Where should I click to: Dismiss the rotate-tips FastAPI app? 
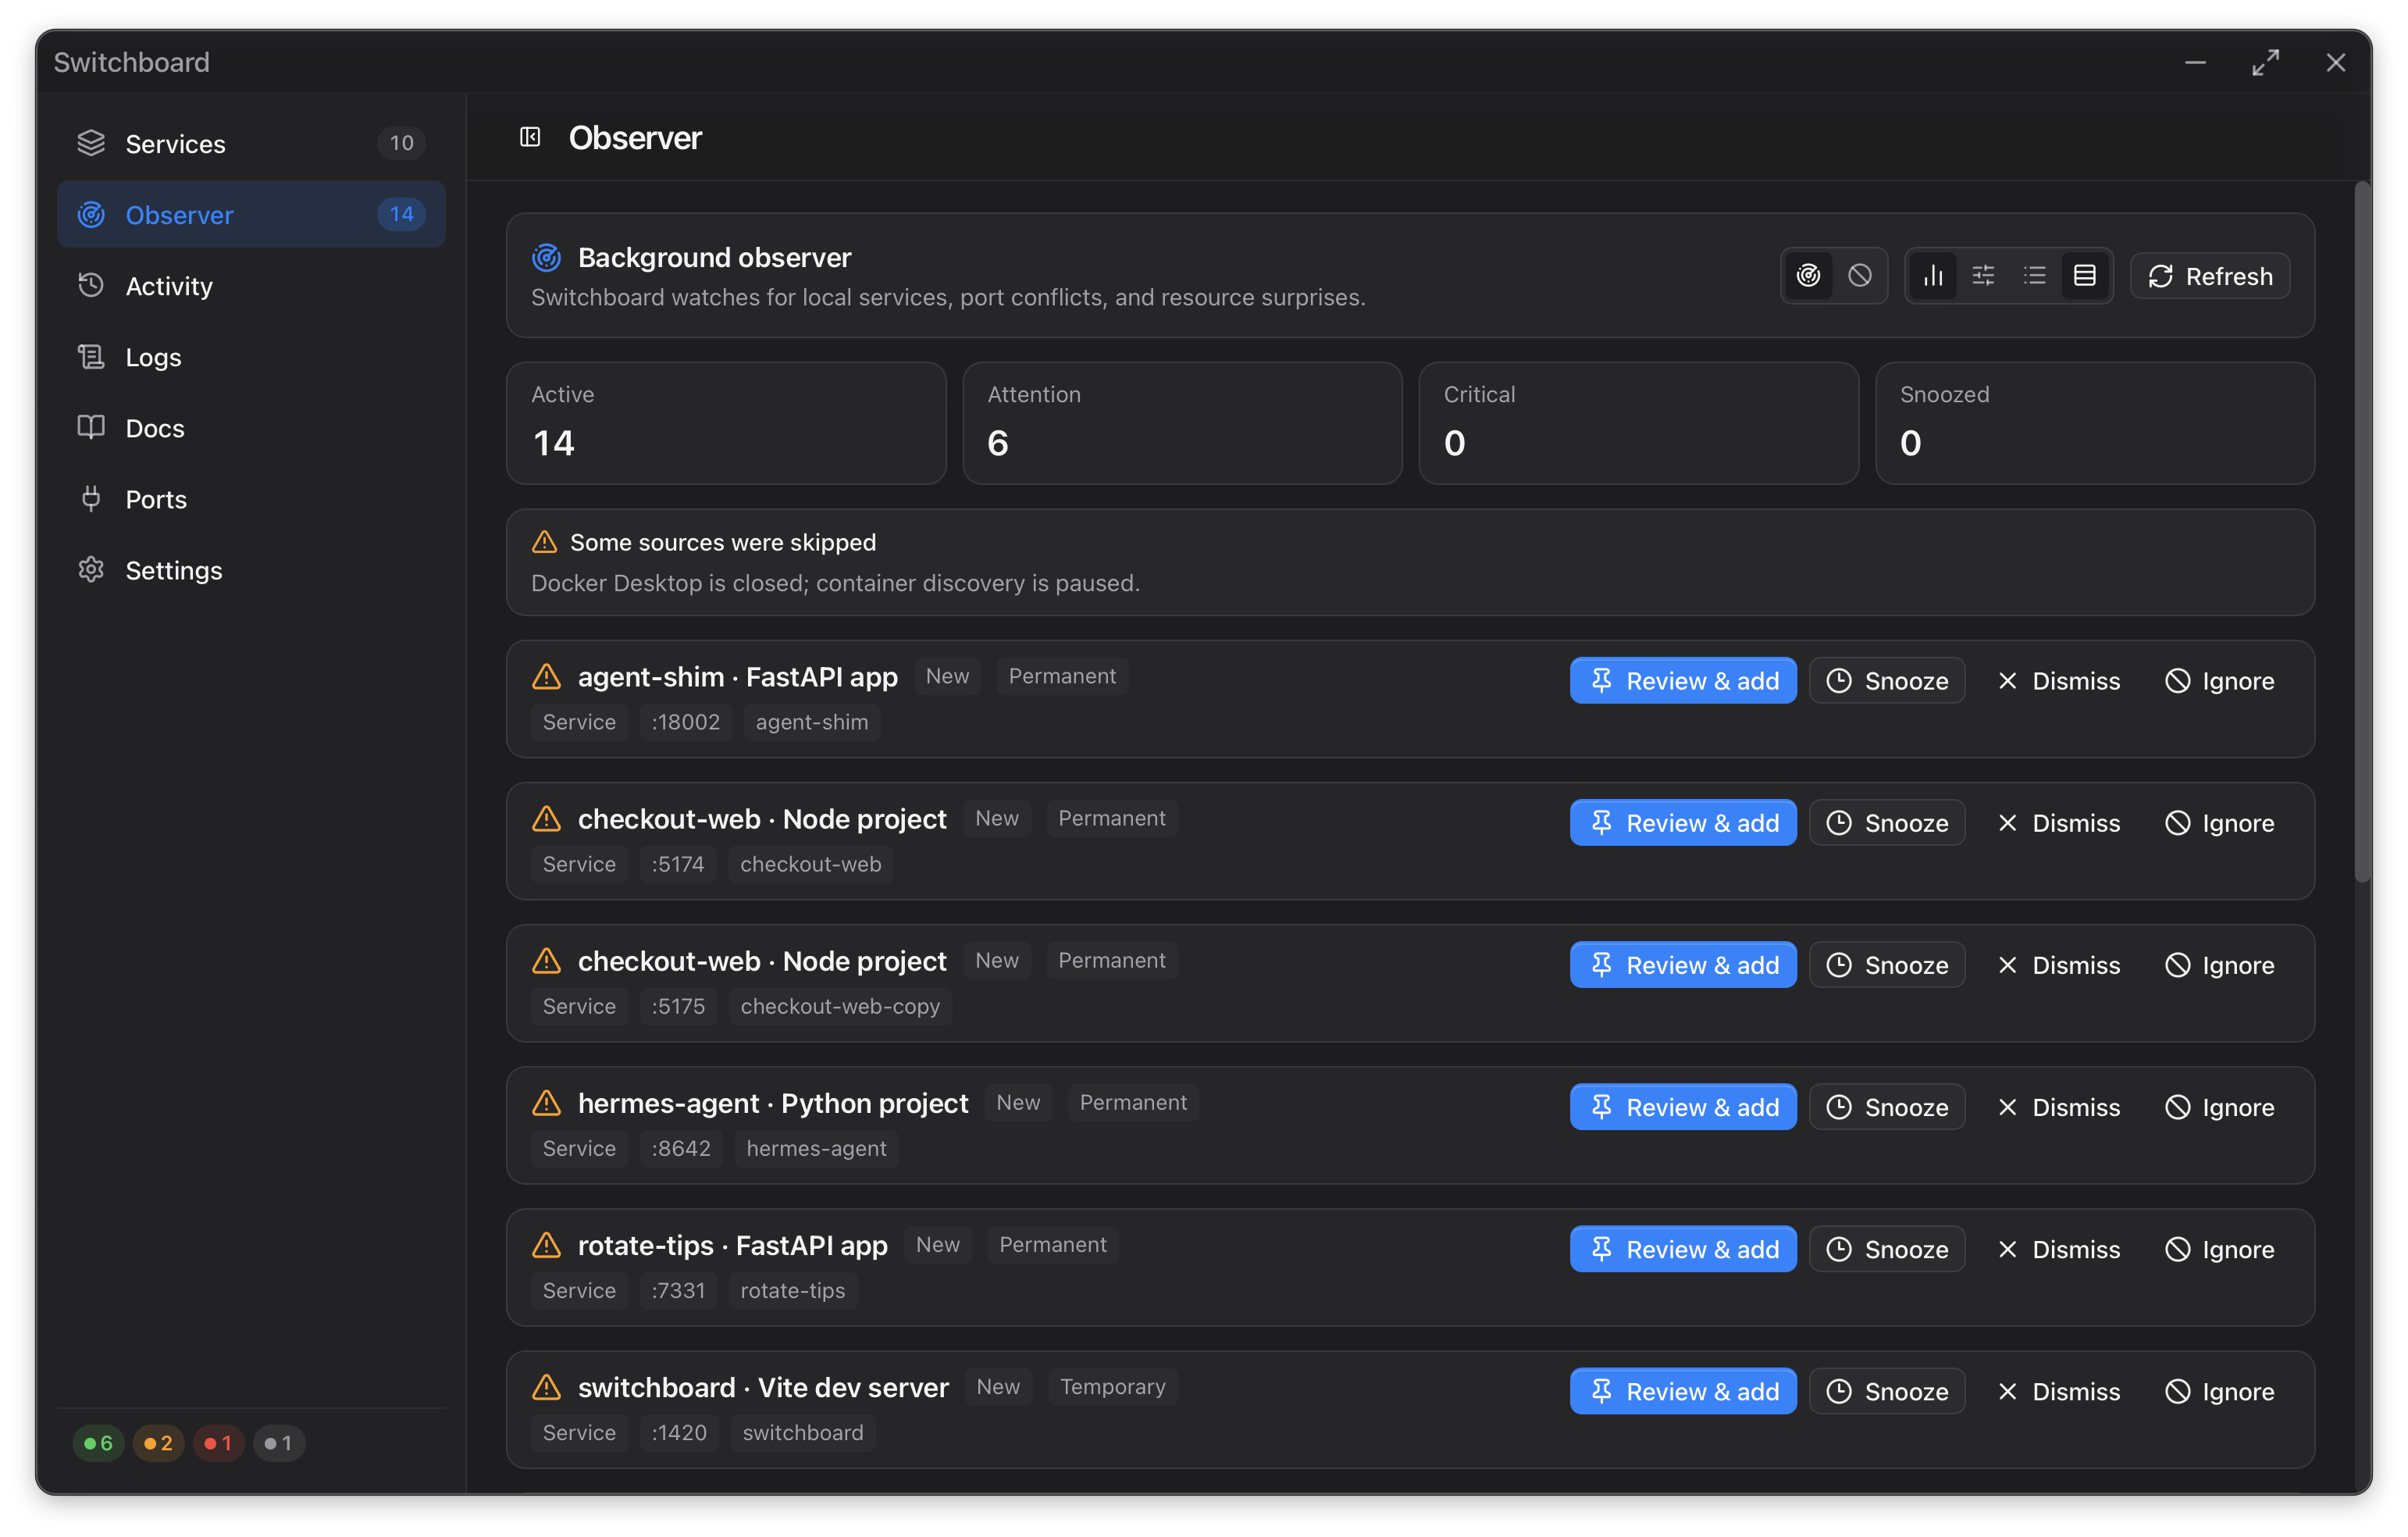pyautogui.click(x=2058, y=1249)
